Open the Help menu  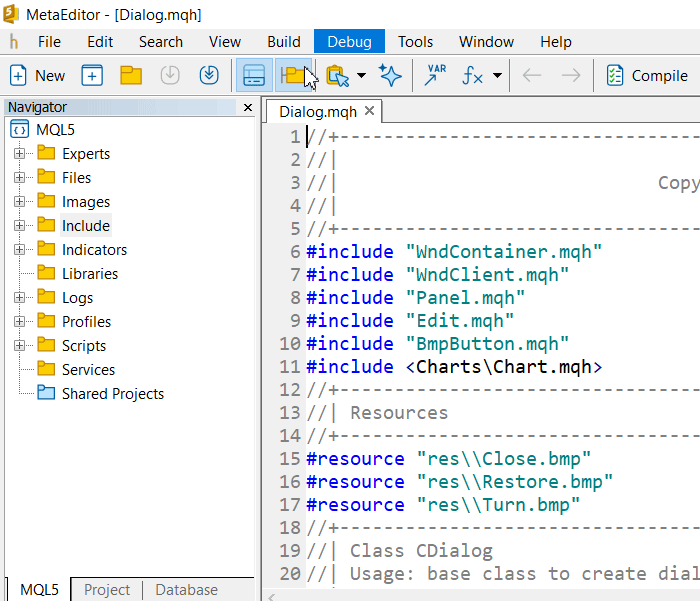click(555, 42)
